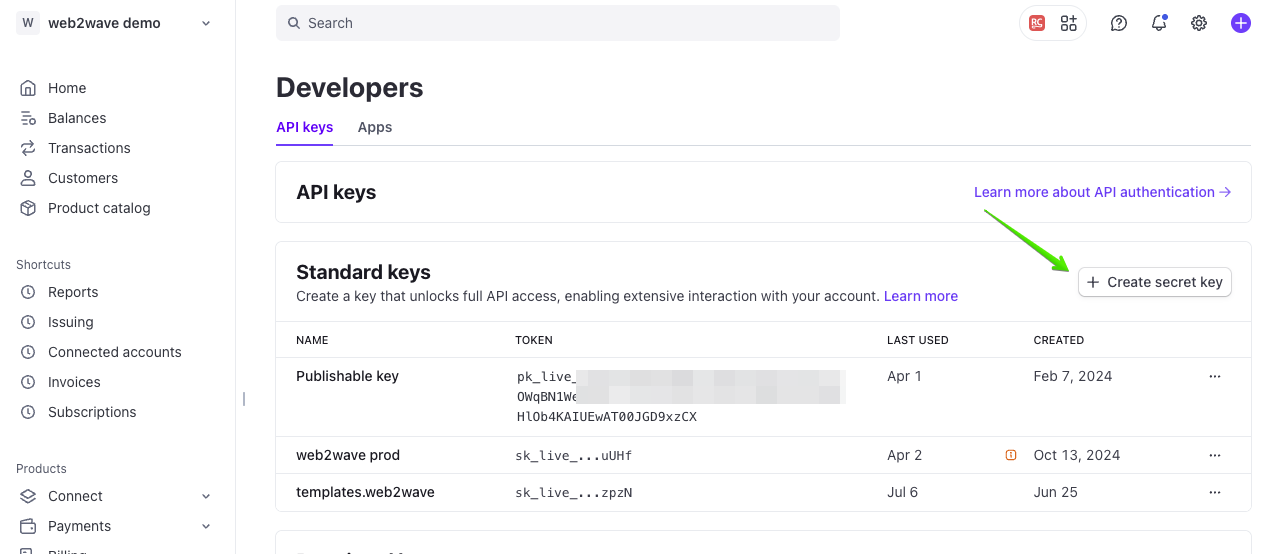Click the red RC app icon

pos(1037,23)
